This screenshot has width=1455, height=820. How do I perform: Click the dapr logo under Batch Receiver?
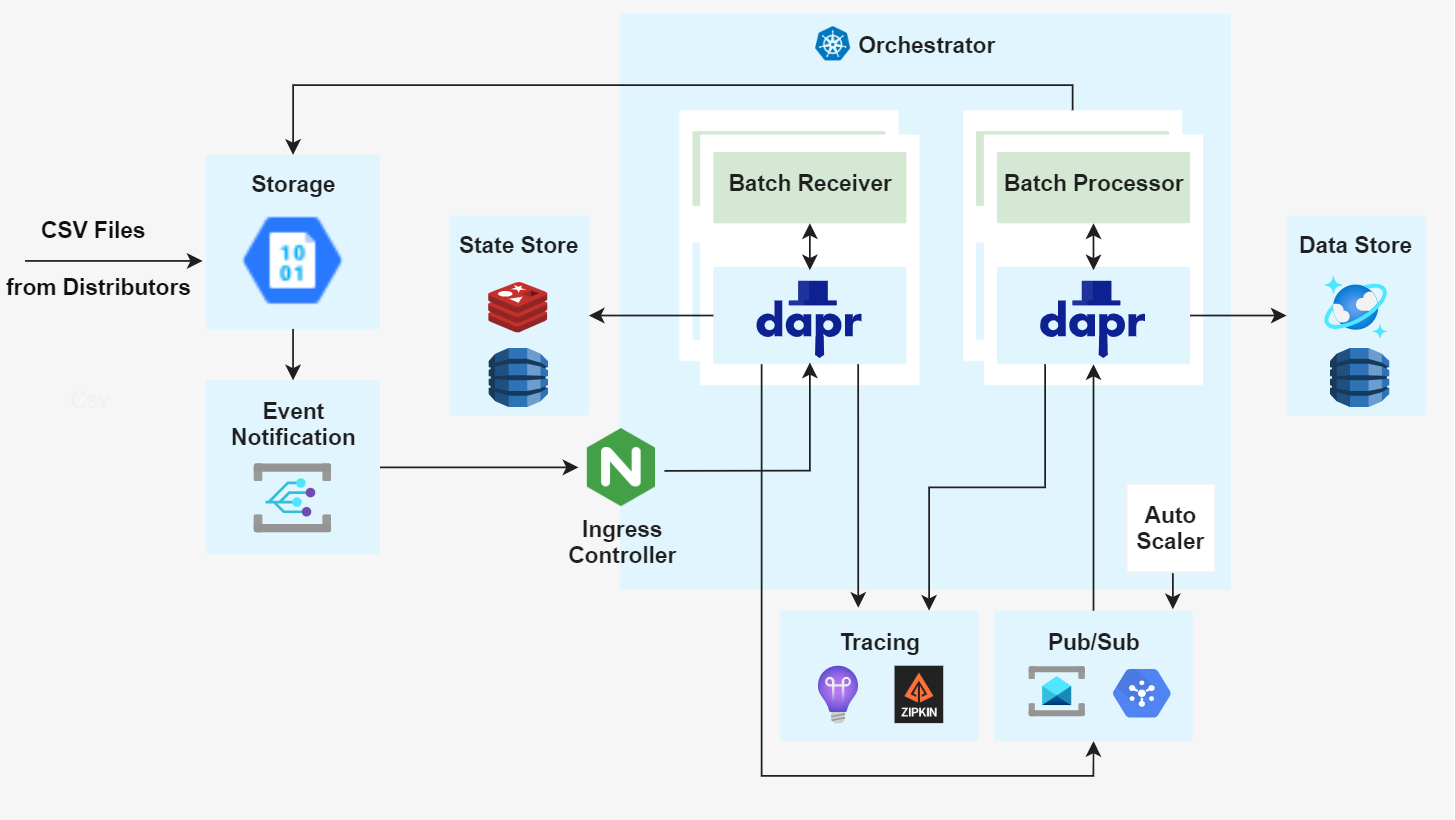[809, 318]
